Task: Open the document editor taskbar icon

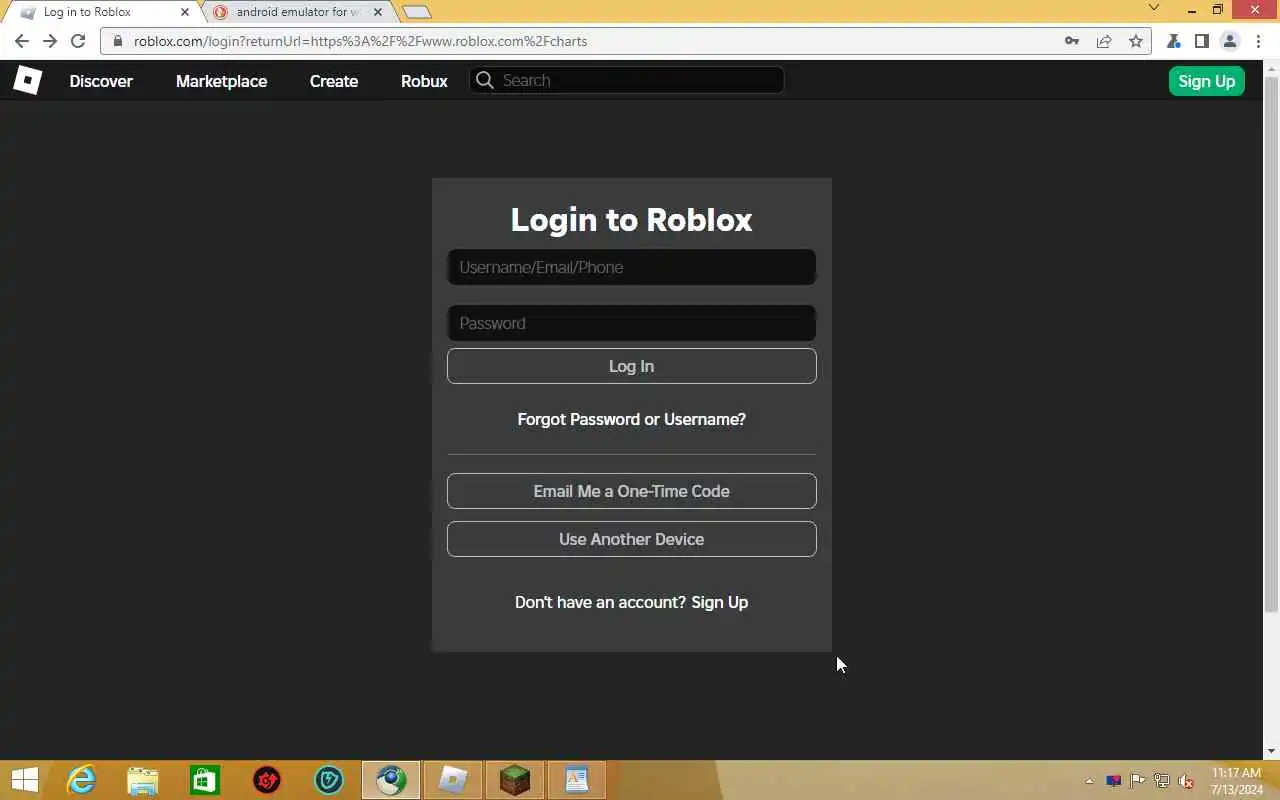Action: pyautogui.click(x=577, y=780)
